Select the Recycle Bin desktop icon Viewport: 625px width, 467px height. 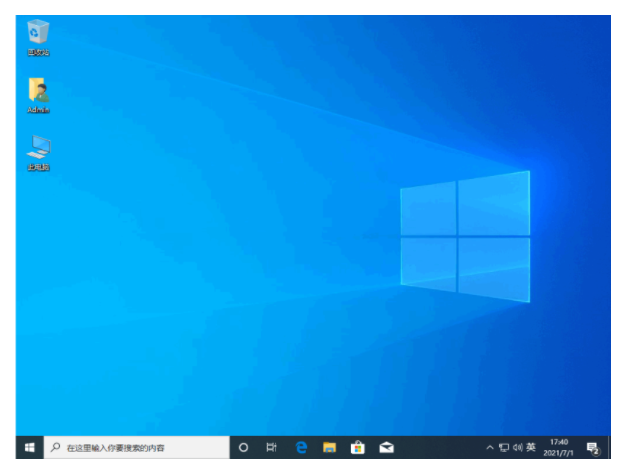(38, 37)
